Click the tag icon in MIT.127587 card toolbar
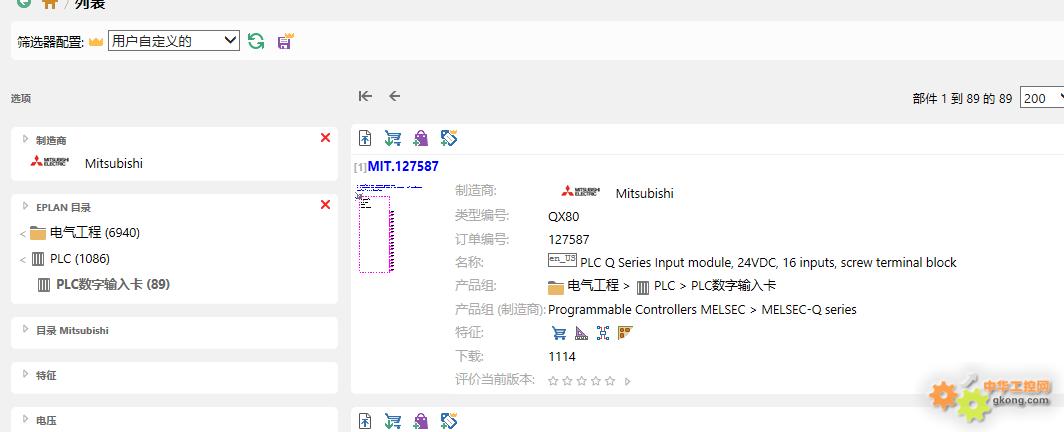Image resolution: width=1064 pixels, height=432 pixels. (x=449, y=138)
